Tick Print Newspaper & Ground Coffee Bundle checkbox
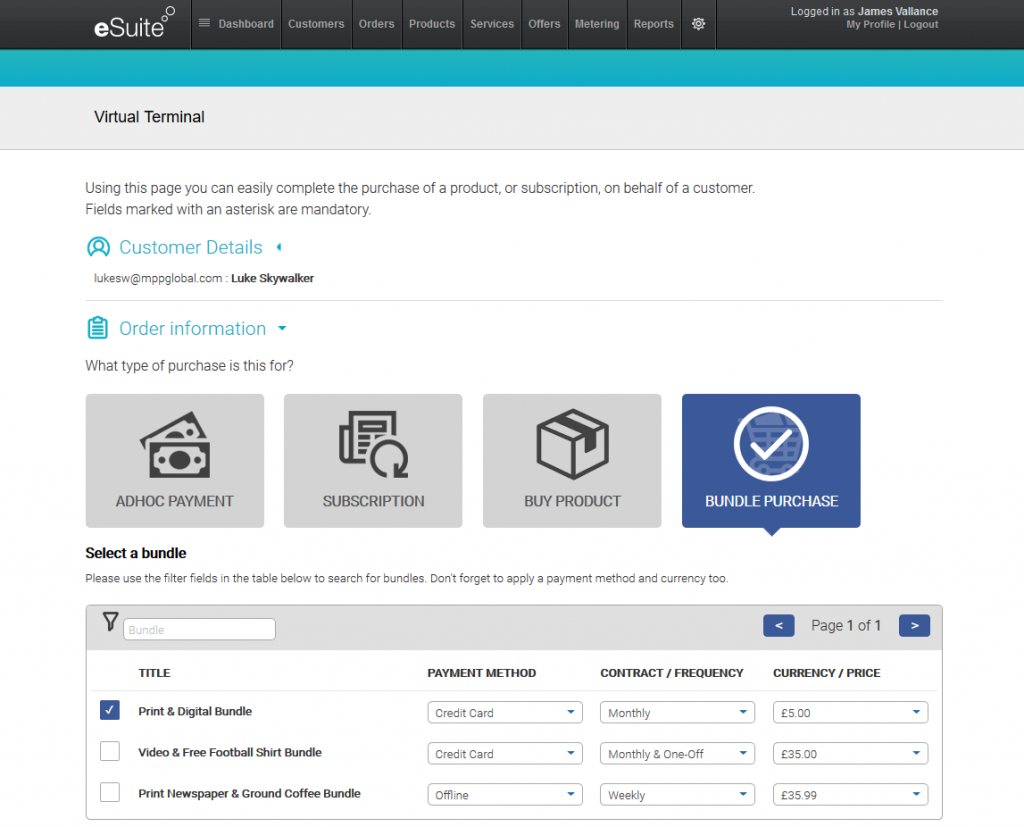 click(x=110, y=792)
